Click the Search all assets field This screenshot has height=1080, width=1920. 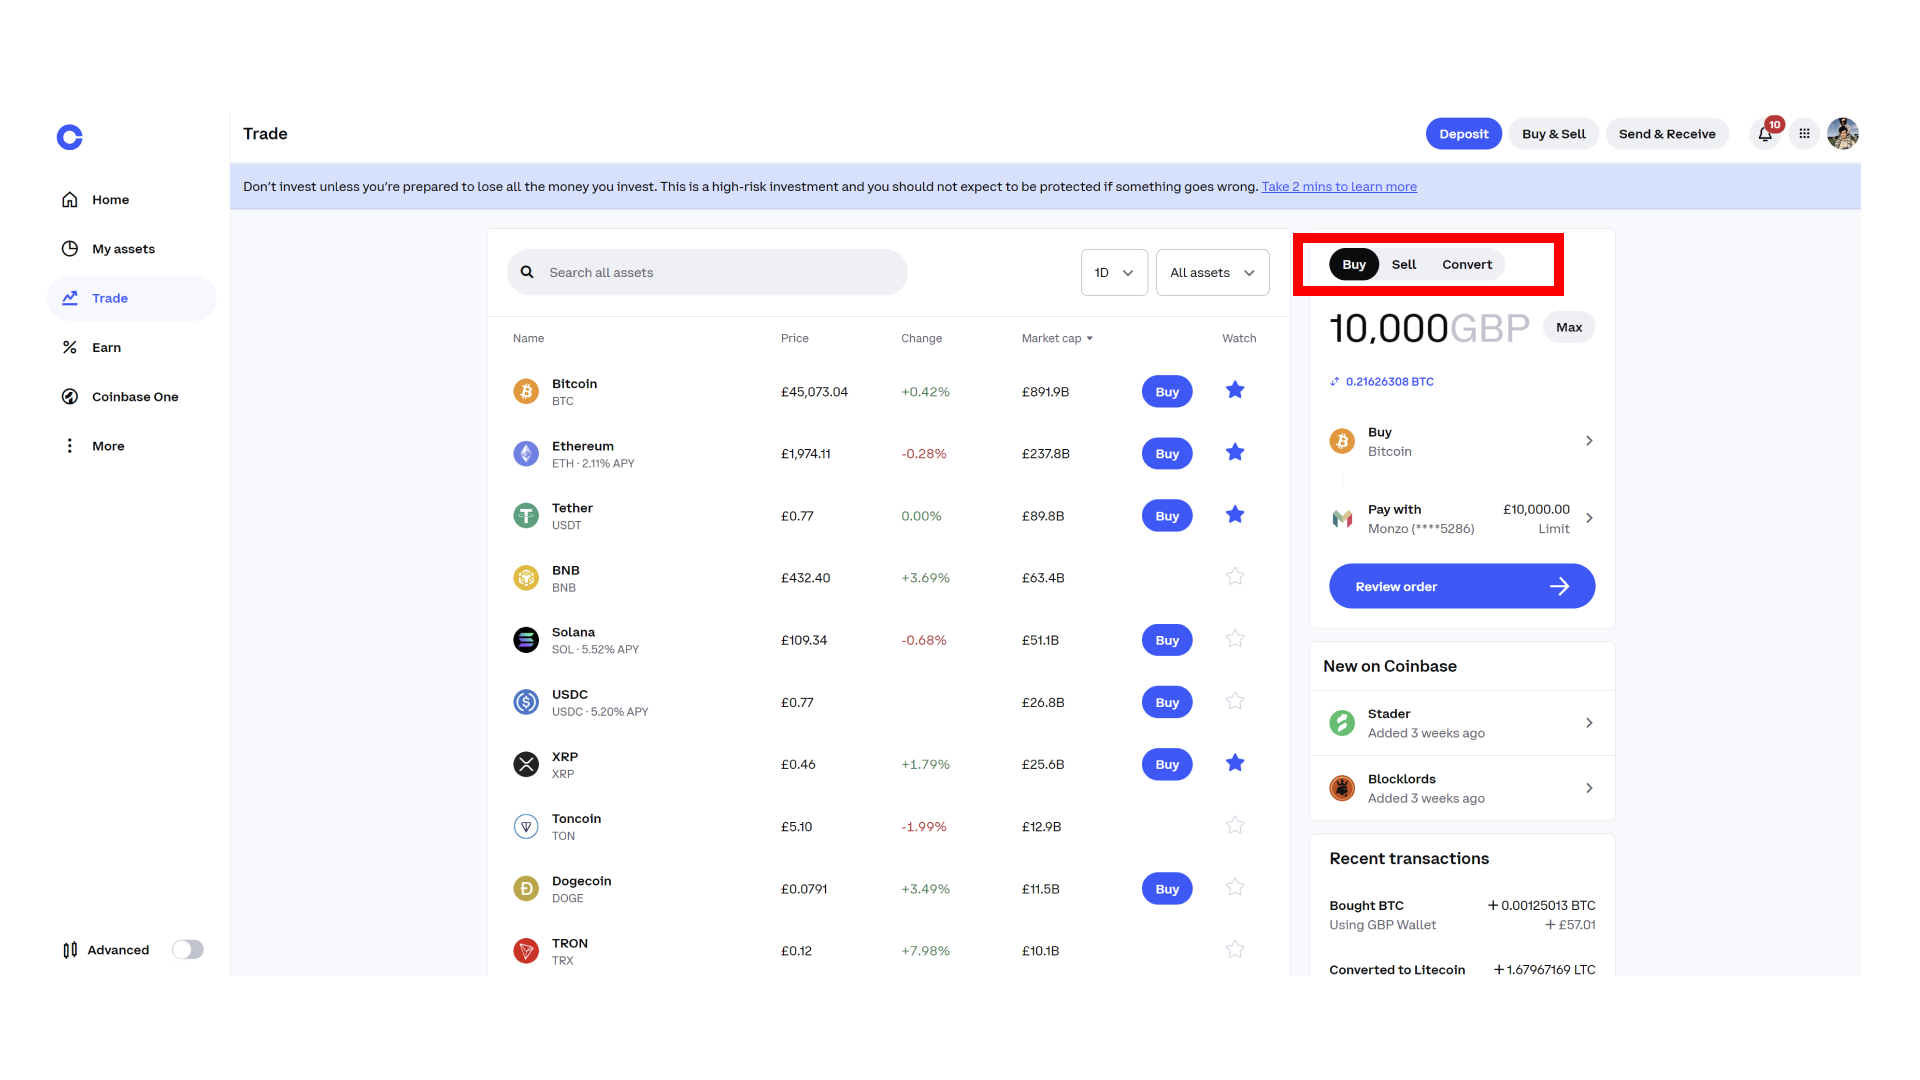coord(707,272)
